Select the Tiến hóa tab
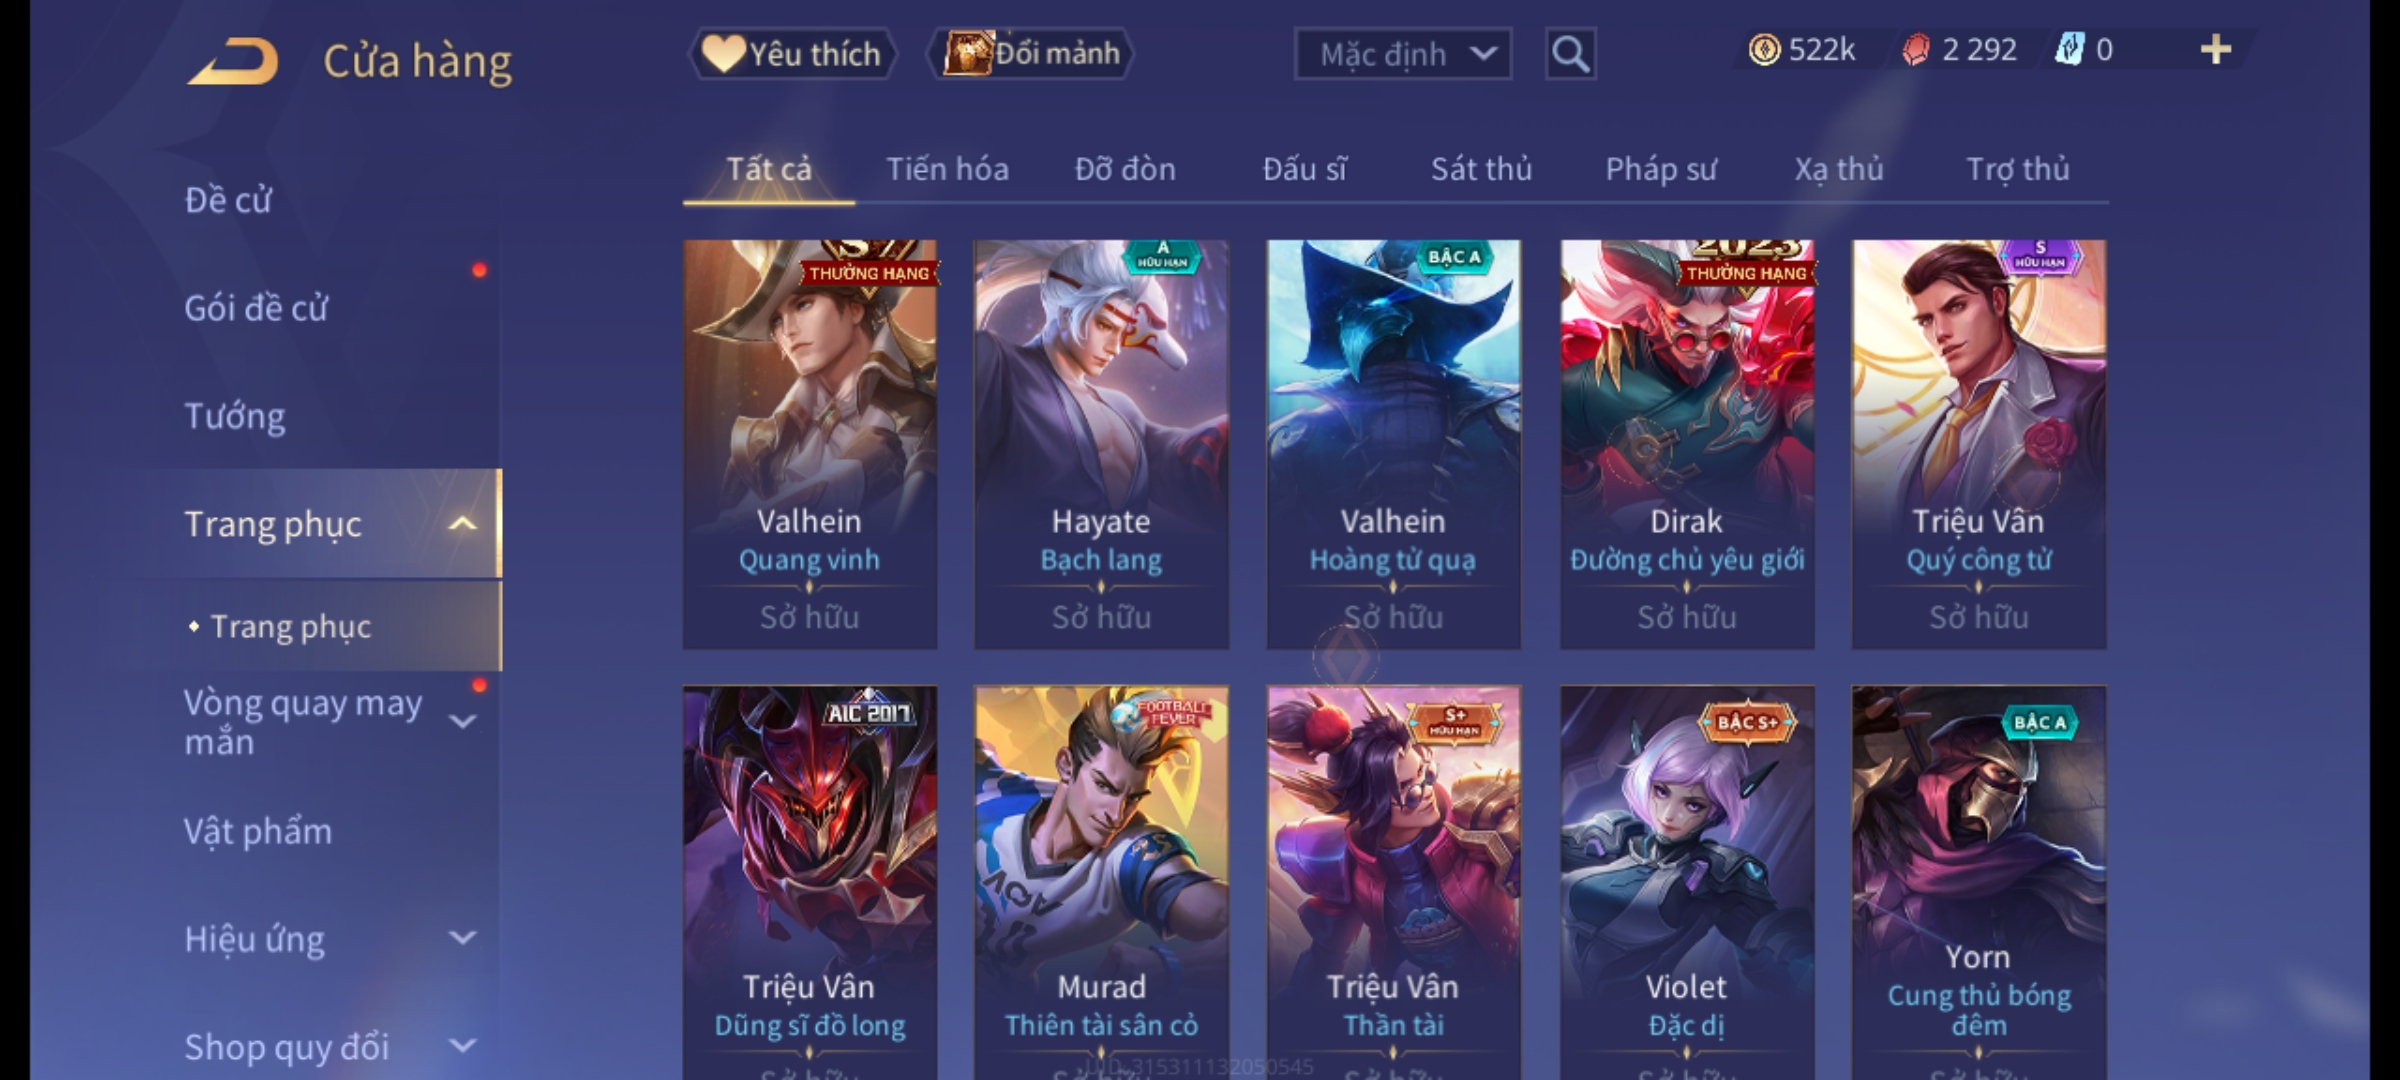The width and height of the screenshot is (2400, 1080). click(x=947, y=169)
